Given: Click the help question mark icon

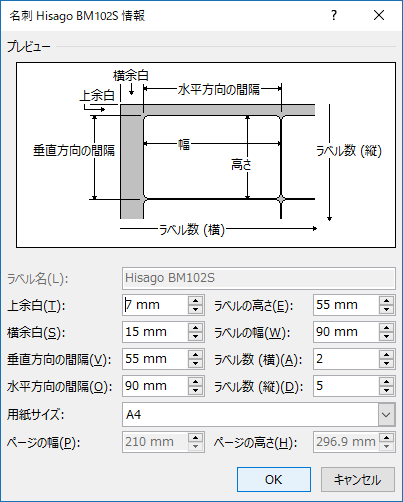Looking at the screenshot, I should (334, 15).
